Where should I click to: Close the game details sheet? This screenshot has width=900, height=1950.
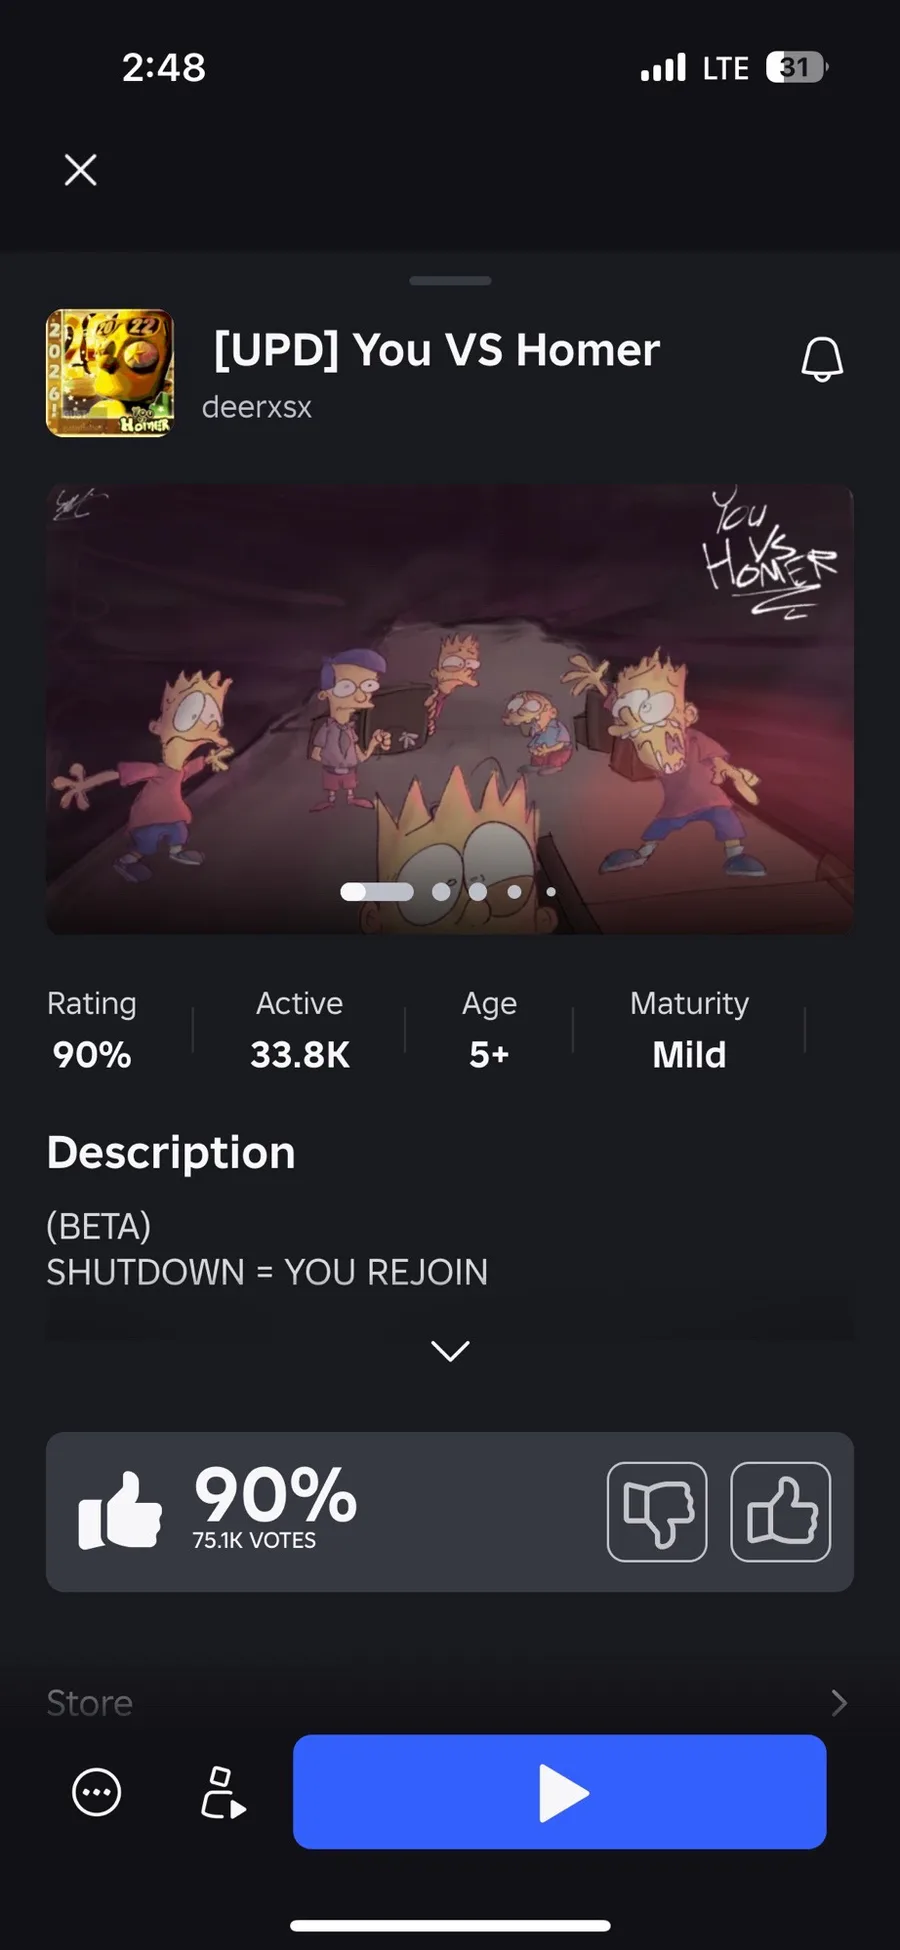[x=81, y=170]
